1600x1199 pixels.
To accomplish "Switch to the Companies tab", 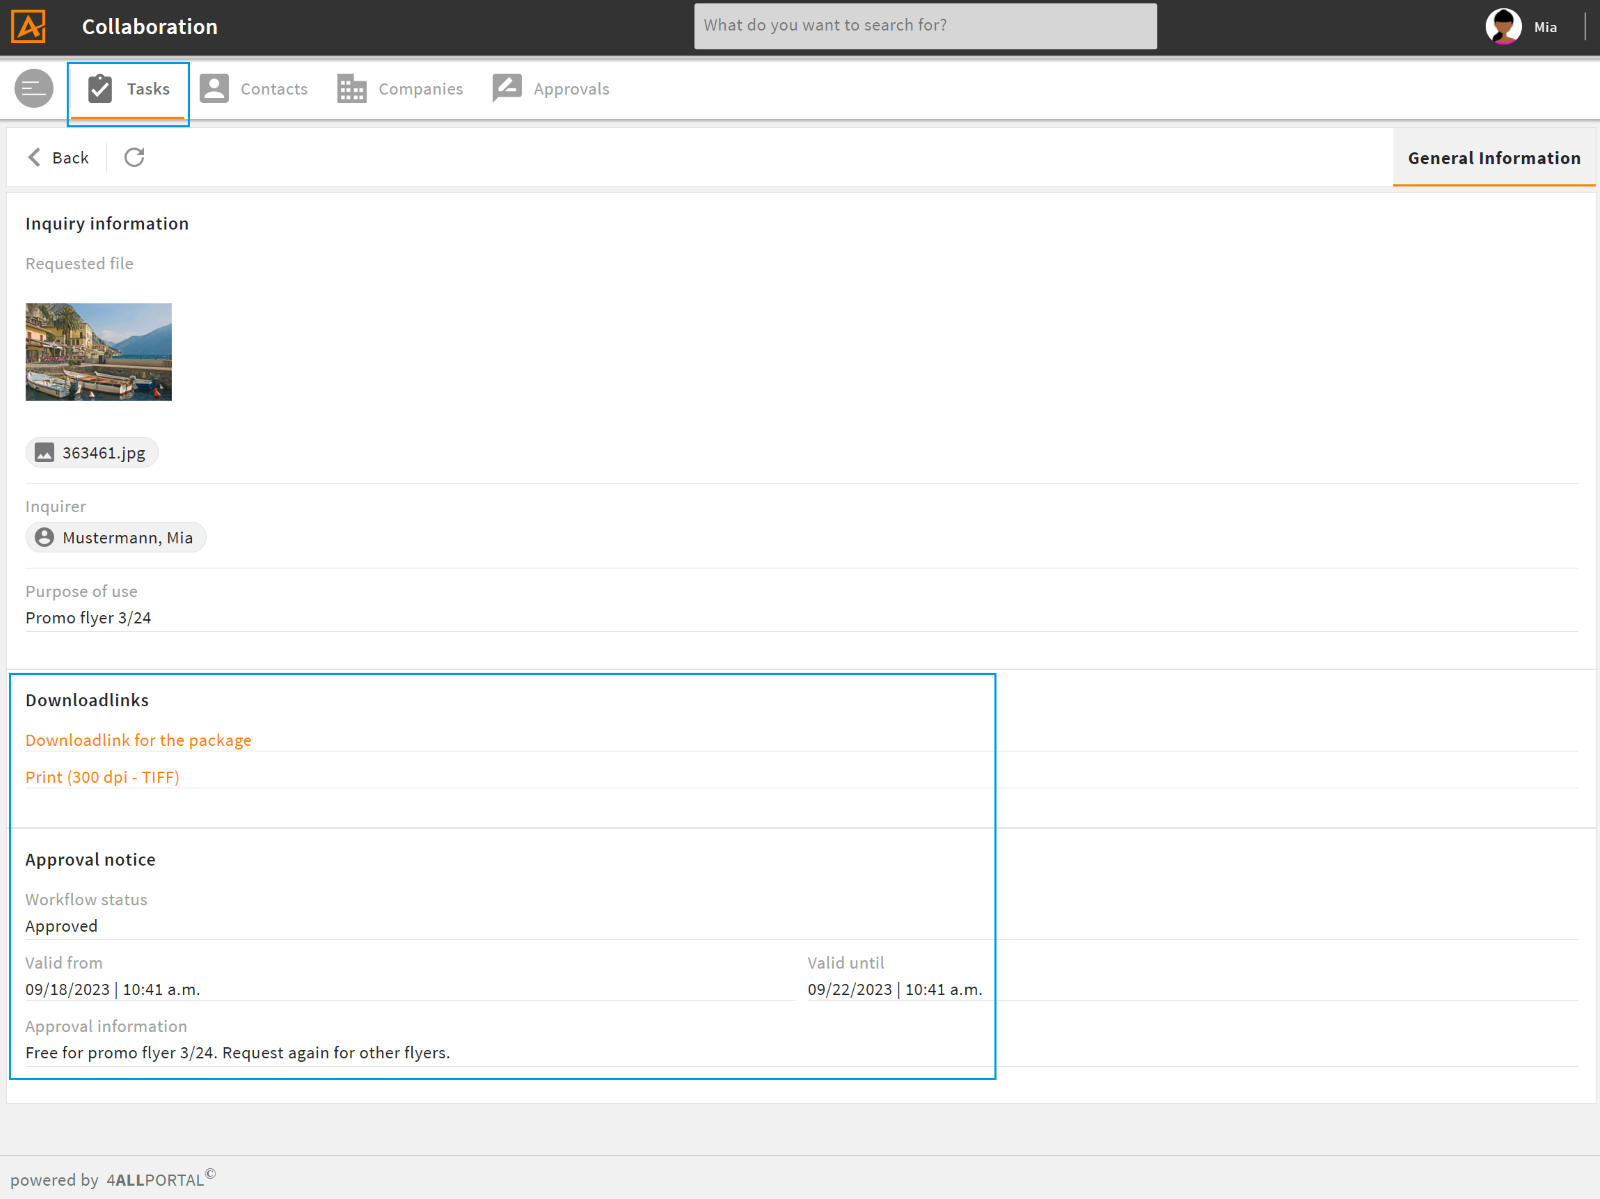I will [x=400, y=89].
